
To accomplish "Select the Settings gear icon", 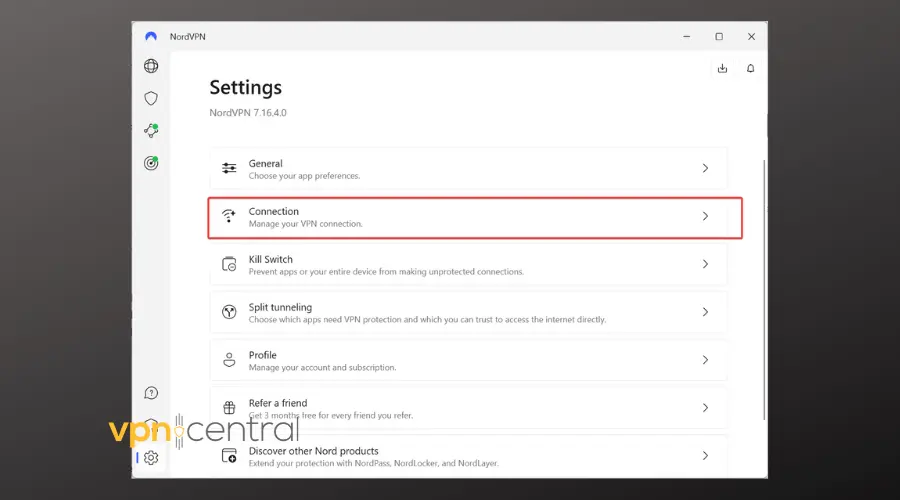I will (x=151, y=458).
